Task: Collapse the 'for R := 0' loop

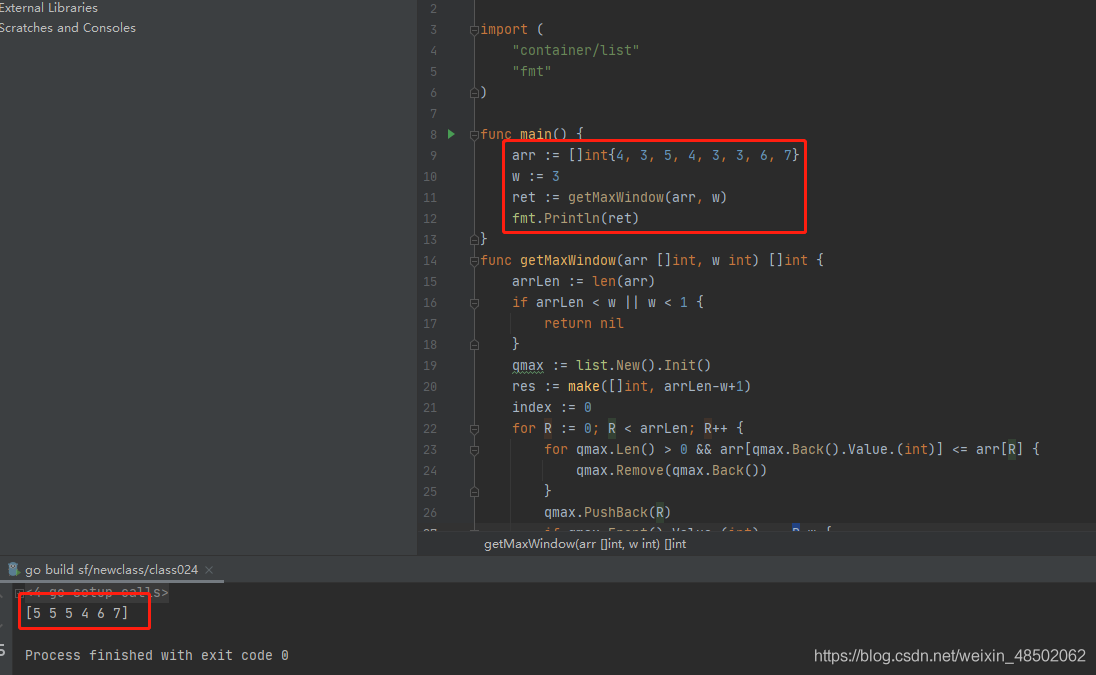Action: [x=474, y=428]
